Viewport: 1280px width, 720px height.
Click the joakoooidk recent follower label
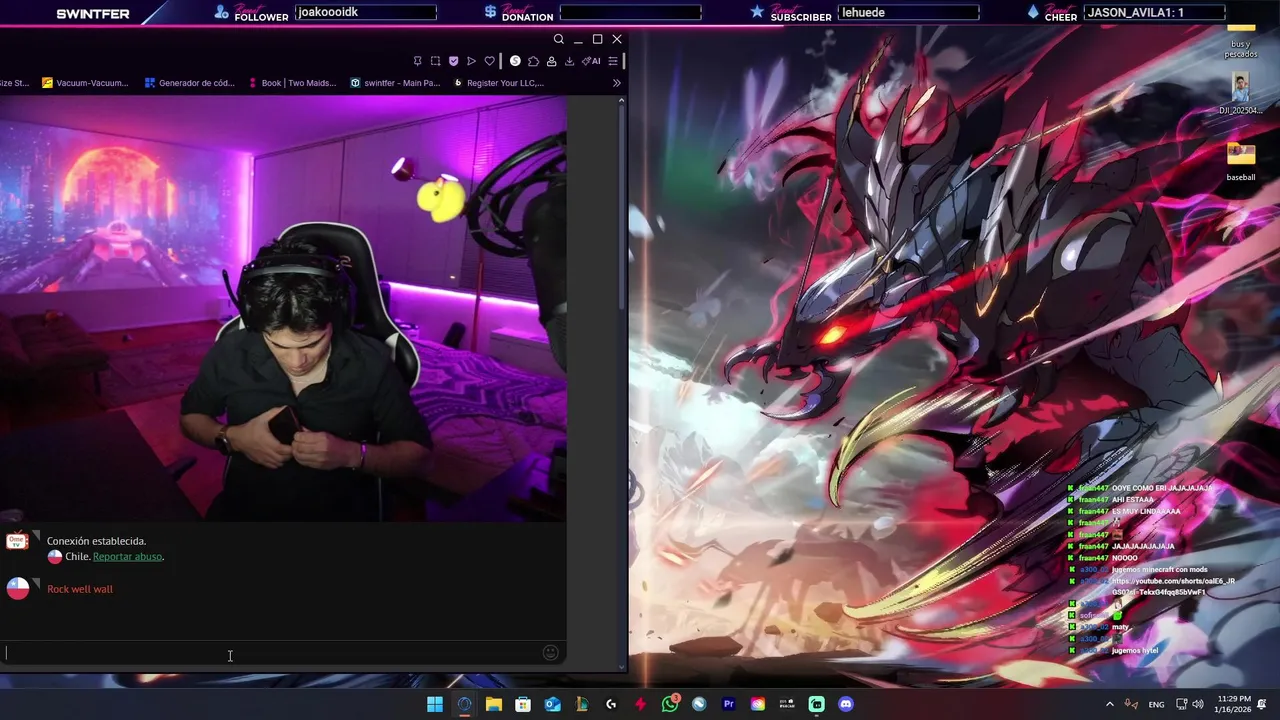tap(366, 12)
